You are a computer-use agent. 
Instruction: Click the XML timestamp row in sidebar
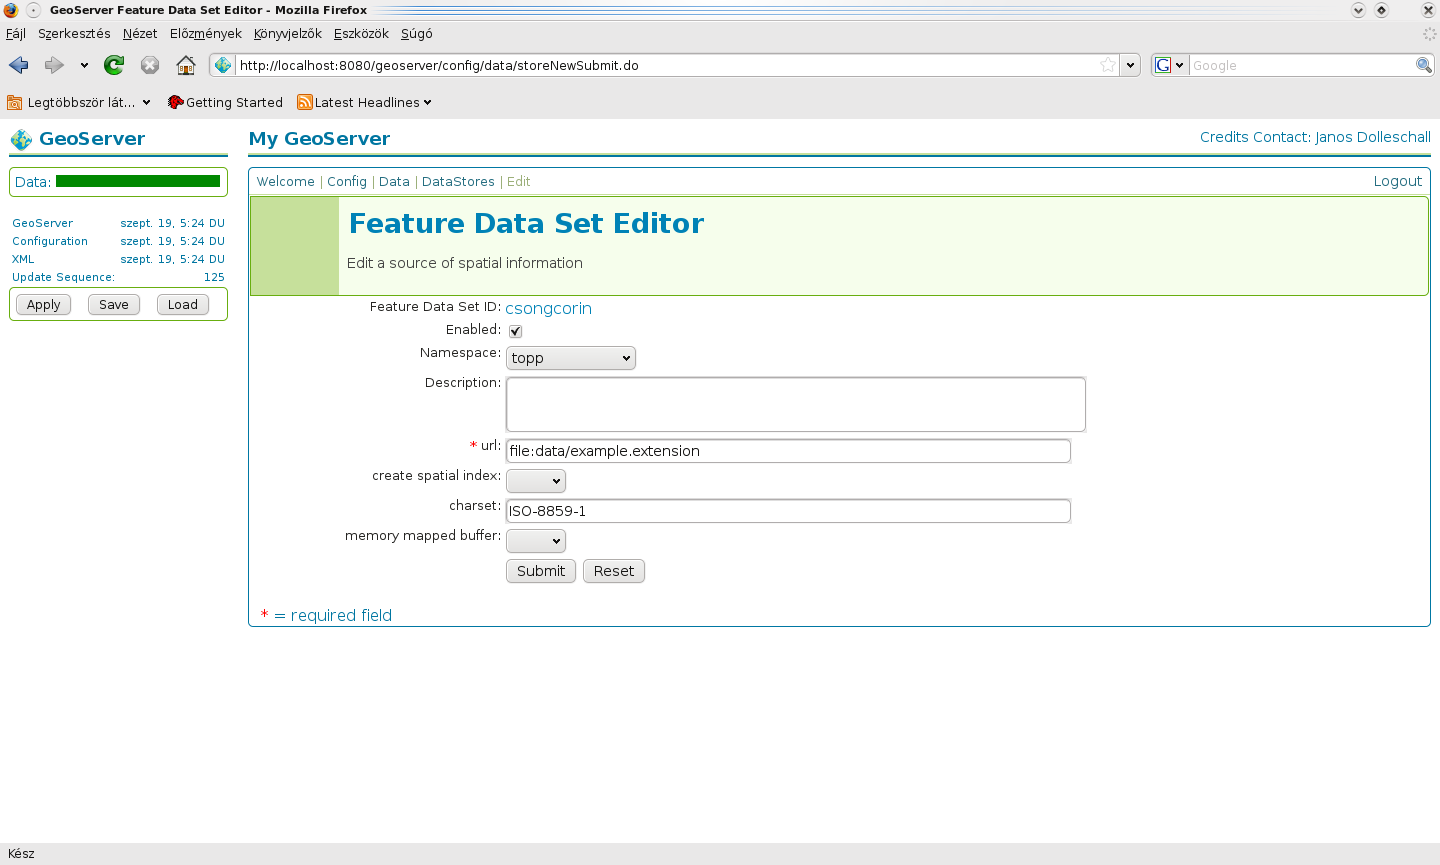118,259
